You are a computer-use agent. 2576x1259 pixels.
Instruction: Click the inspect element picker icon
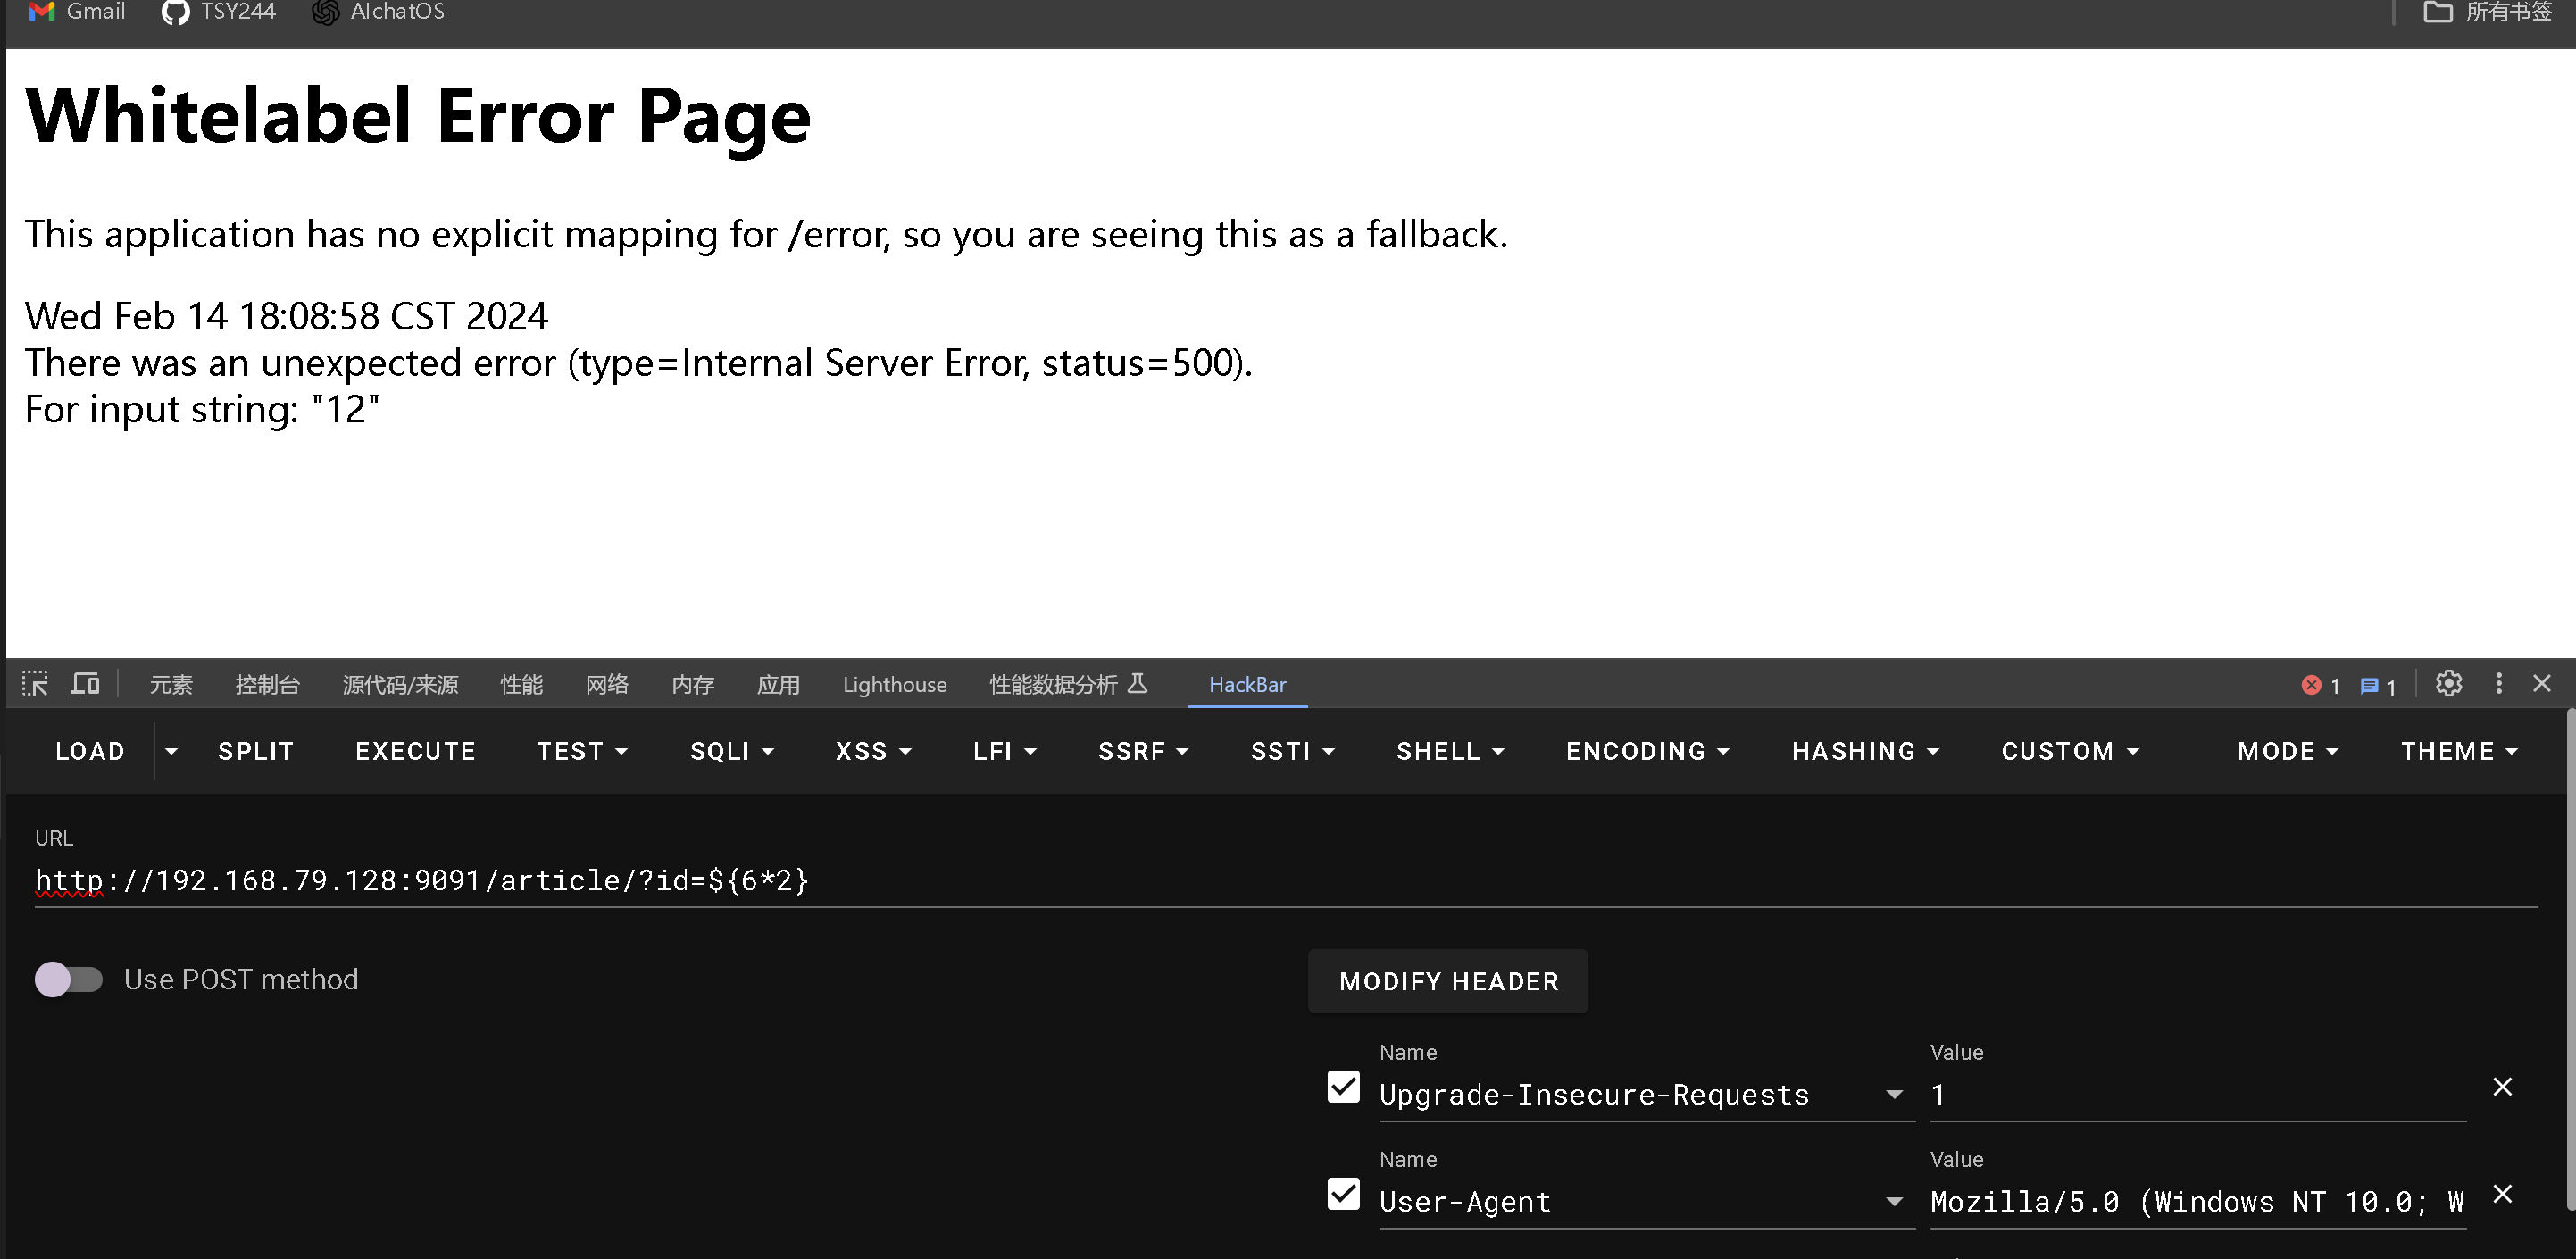[35, 684]
